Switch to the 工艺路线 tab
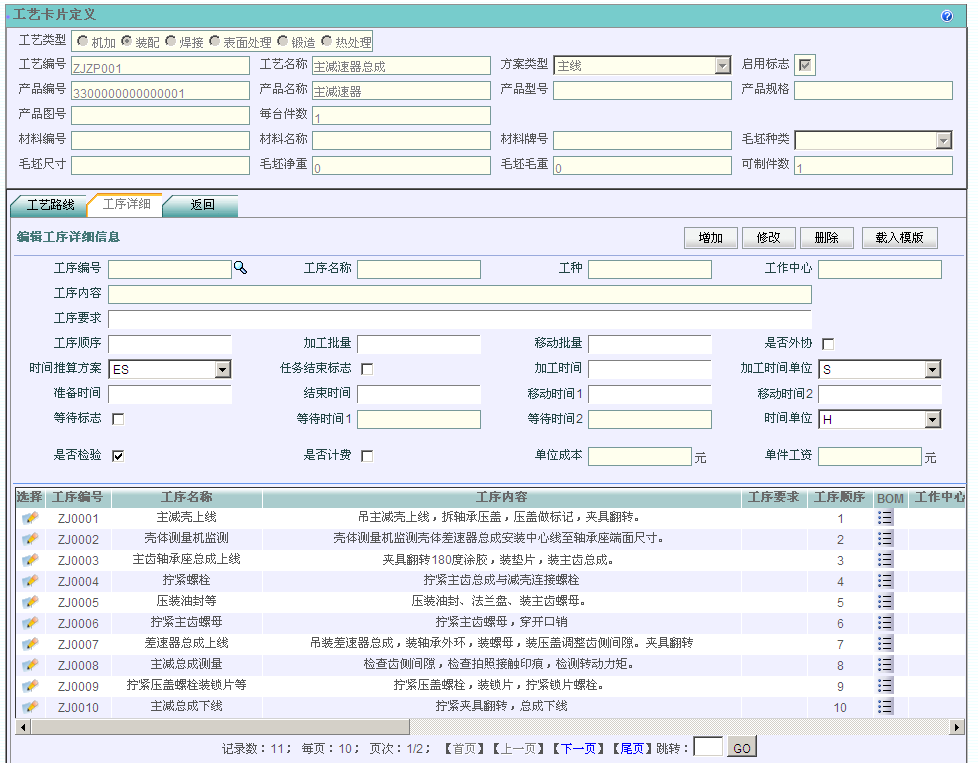 click(50, 205)
